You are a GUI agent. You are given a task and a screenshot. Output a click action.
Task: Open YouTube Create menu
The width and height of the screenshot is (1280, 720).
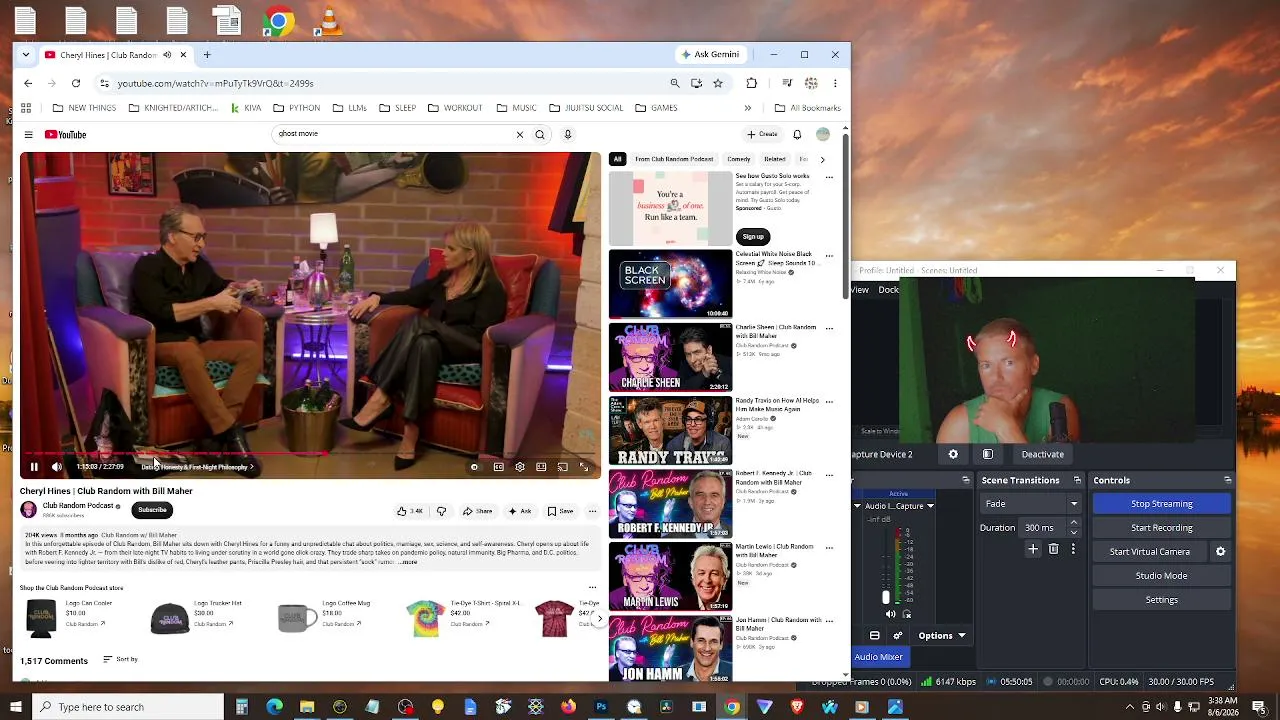tap(762, 134)
